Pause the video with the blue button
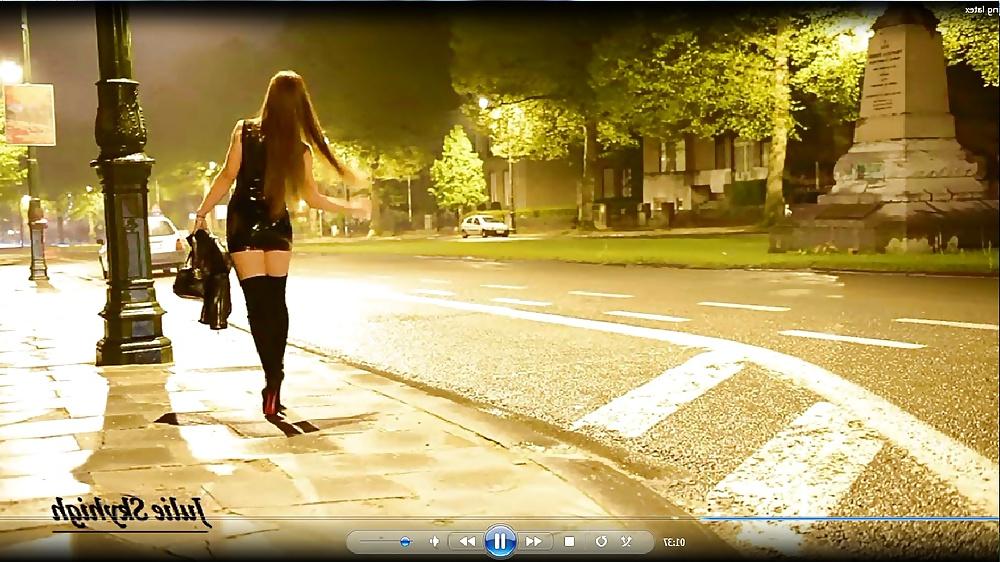The width and height of the screenshot is (1000, 562). point(500,542)
